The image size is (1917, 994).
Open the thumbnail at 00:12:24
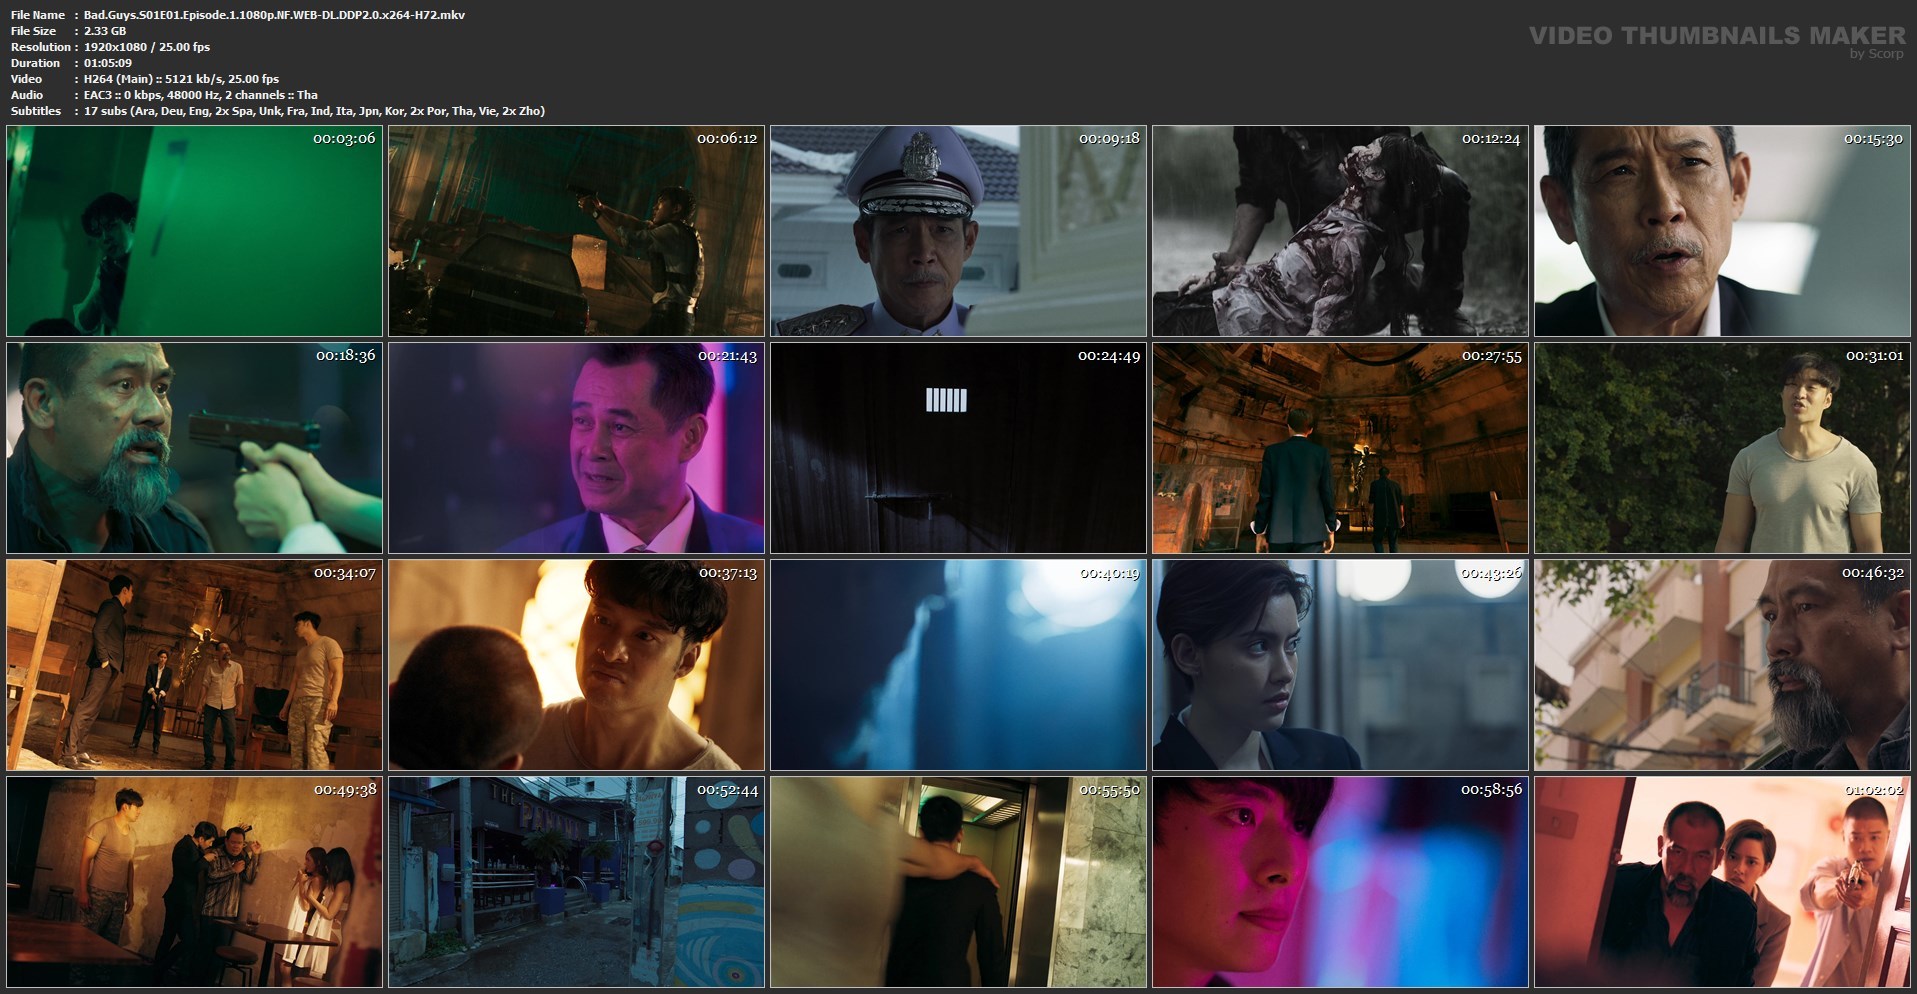[x=1340, y=231]
